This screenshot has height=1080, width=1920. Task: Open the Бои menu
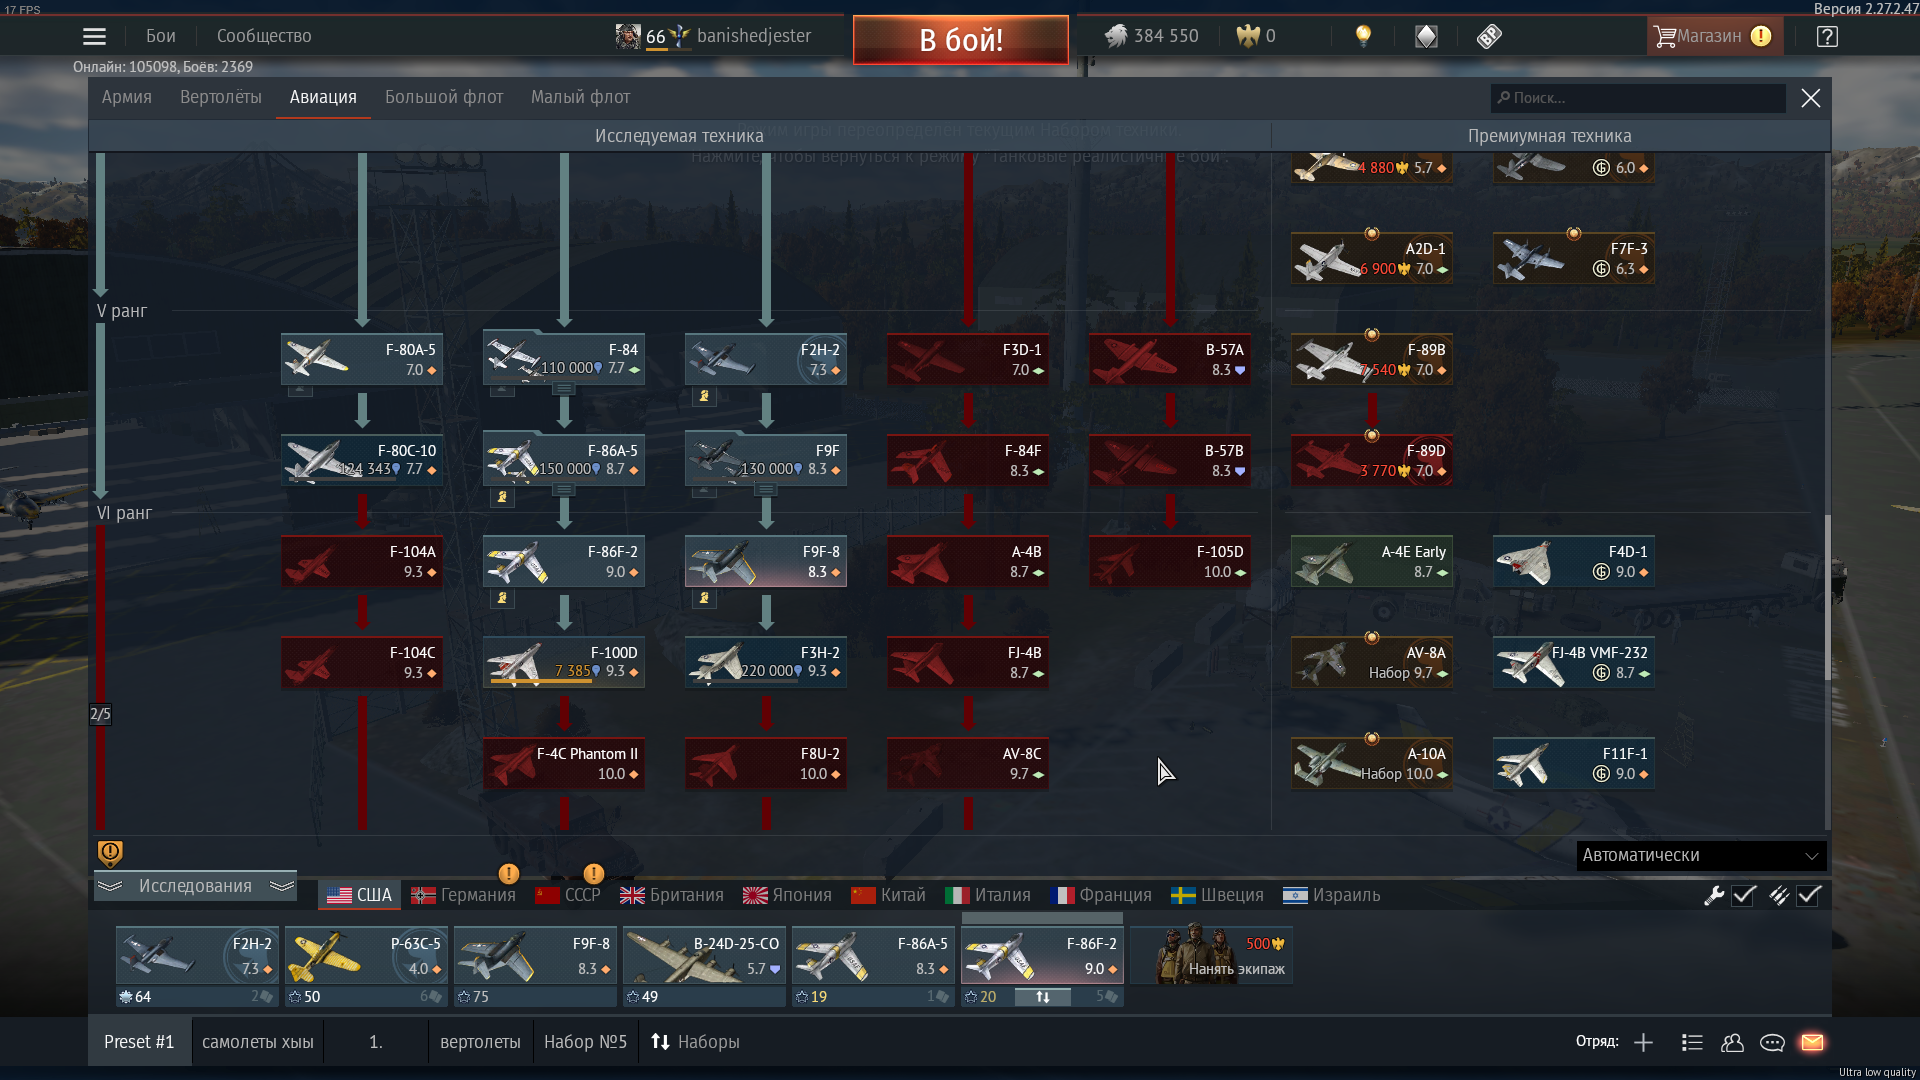161,37
